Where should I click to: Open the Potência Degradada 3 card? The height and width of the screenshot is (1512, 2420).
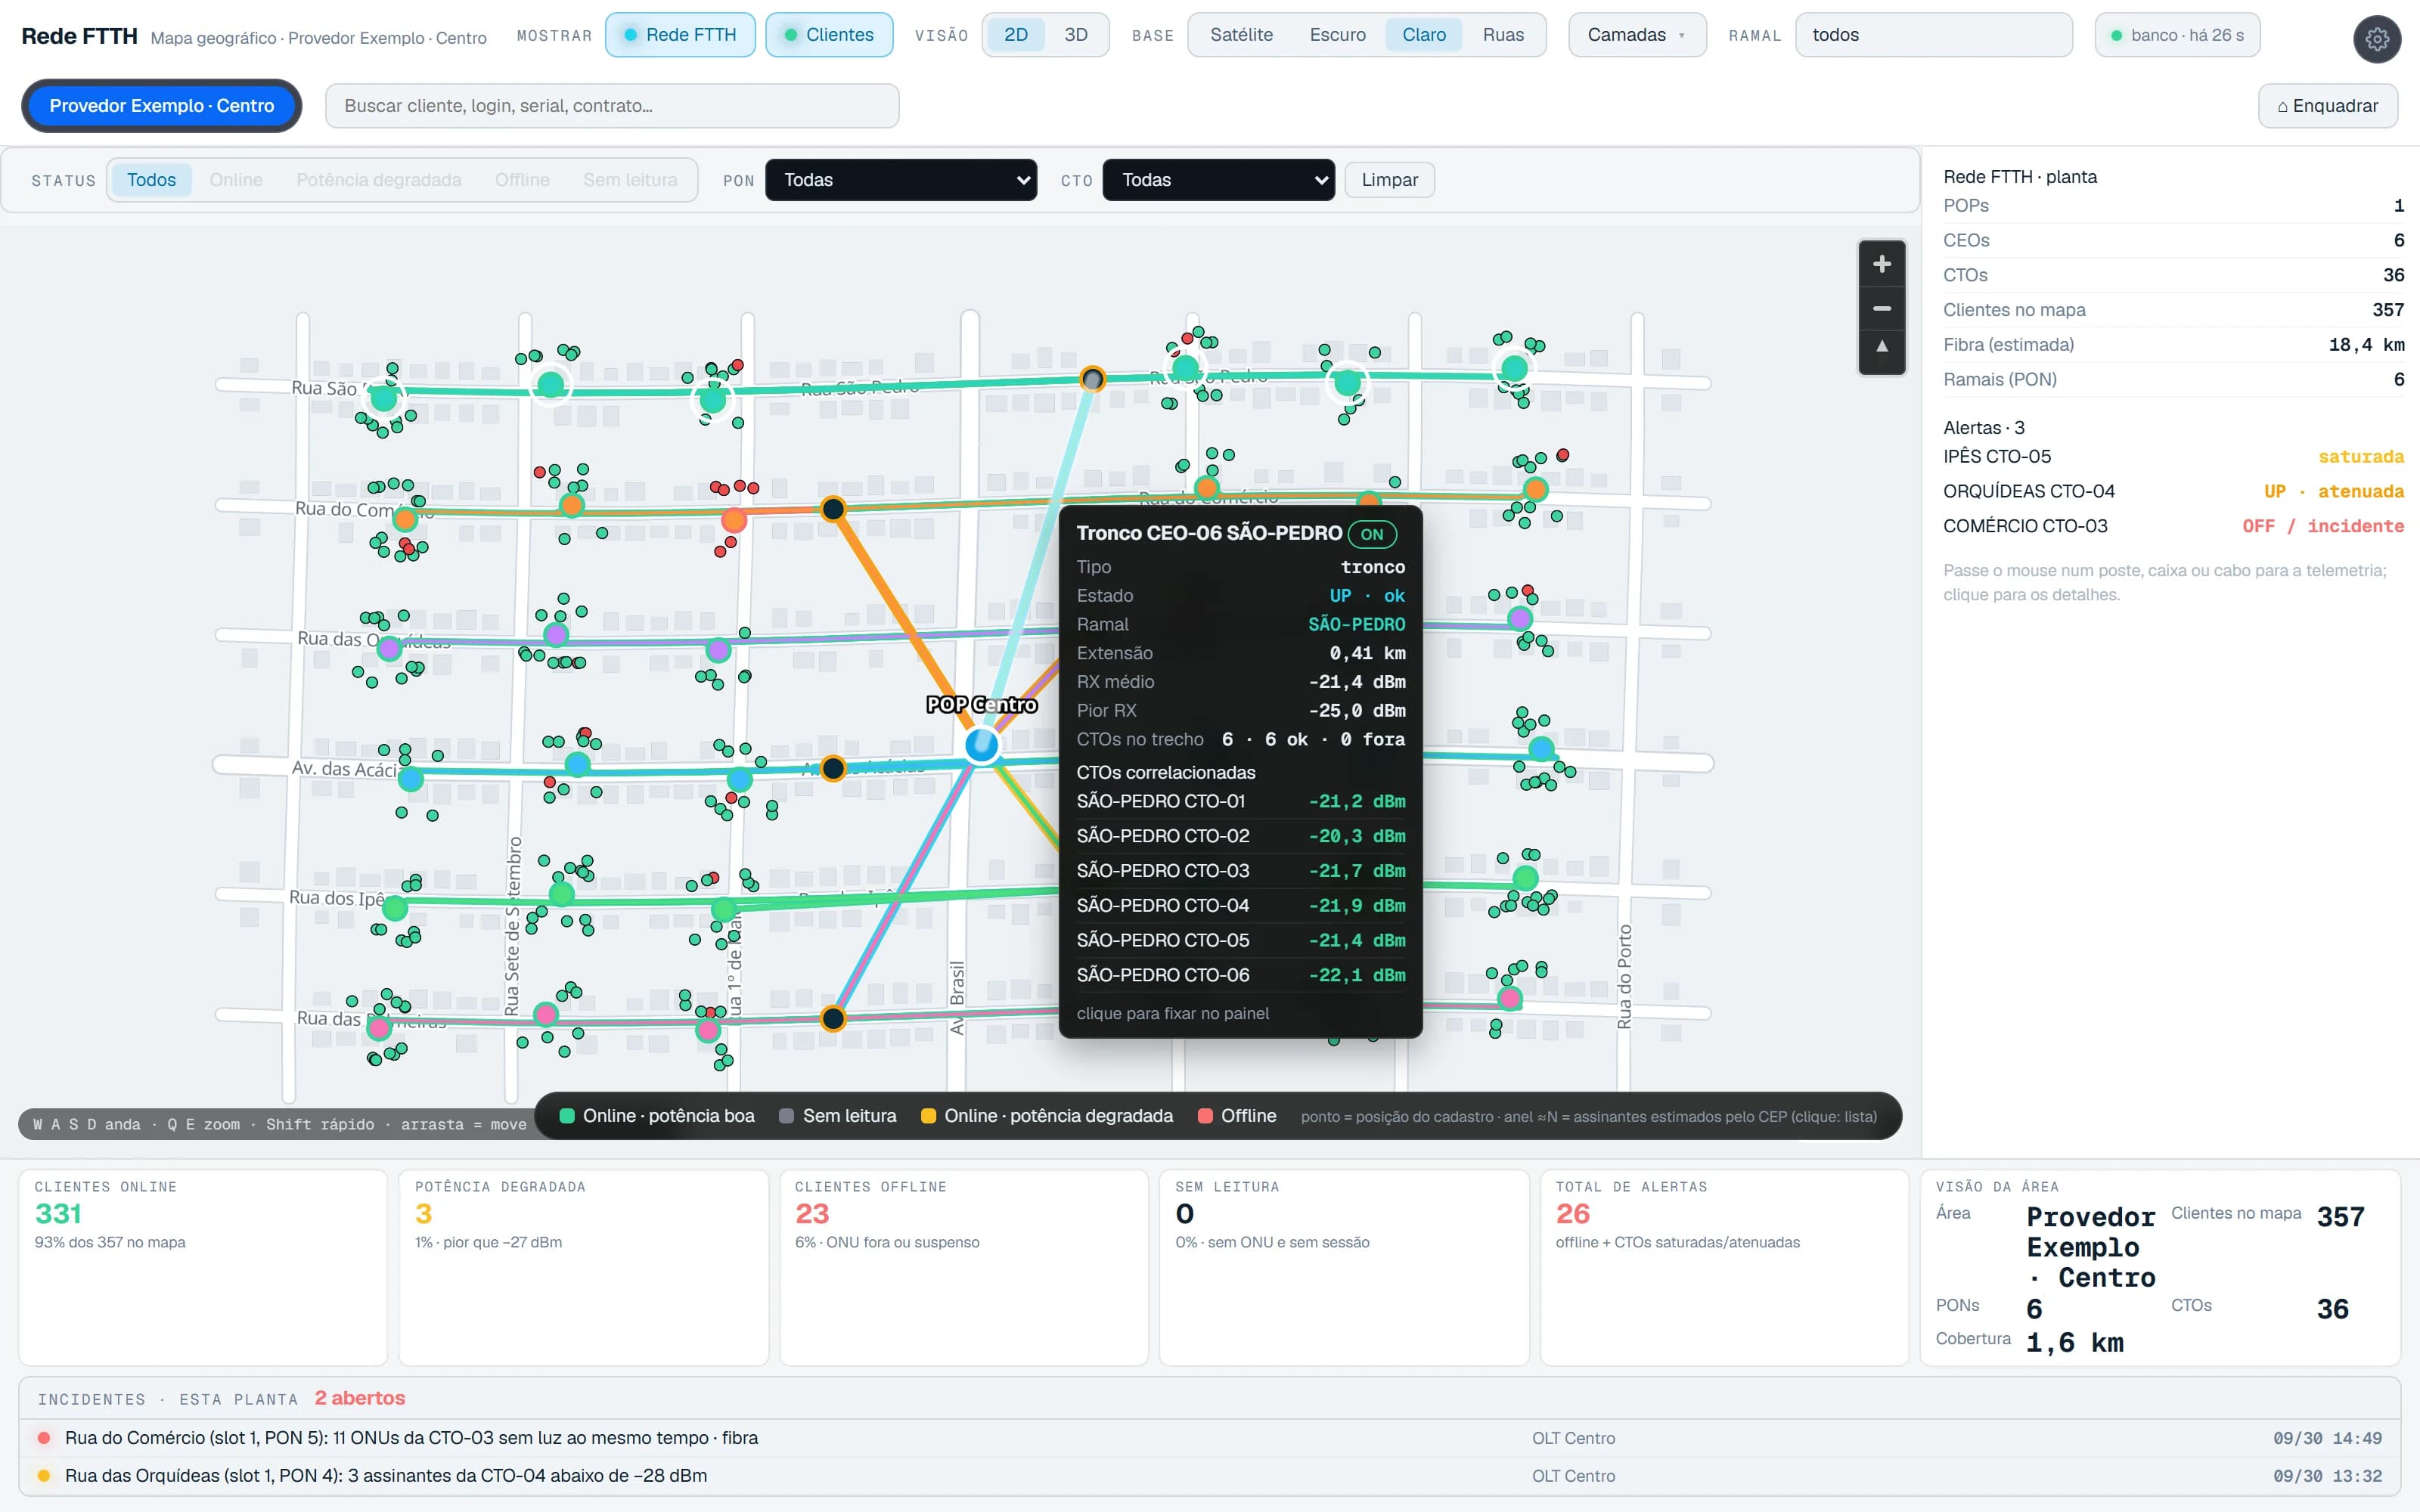584,1267
